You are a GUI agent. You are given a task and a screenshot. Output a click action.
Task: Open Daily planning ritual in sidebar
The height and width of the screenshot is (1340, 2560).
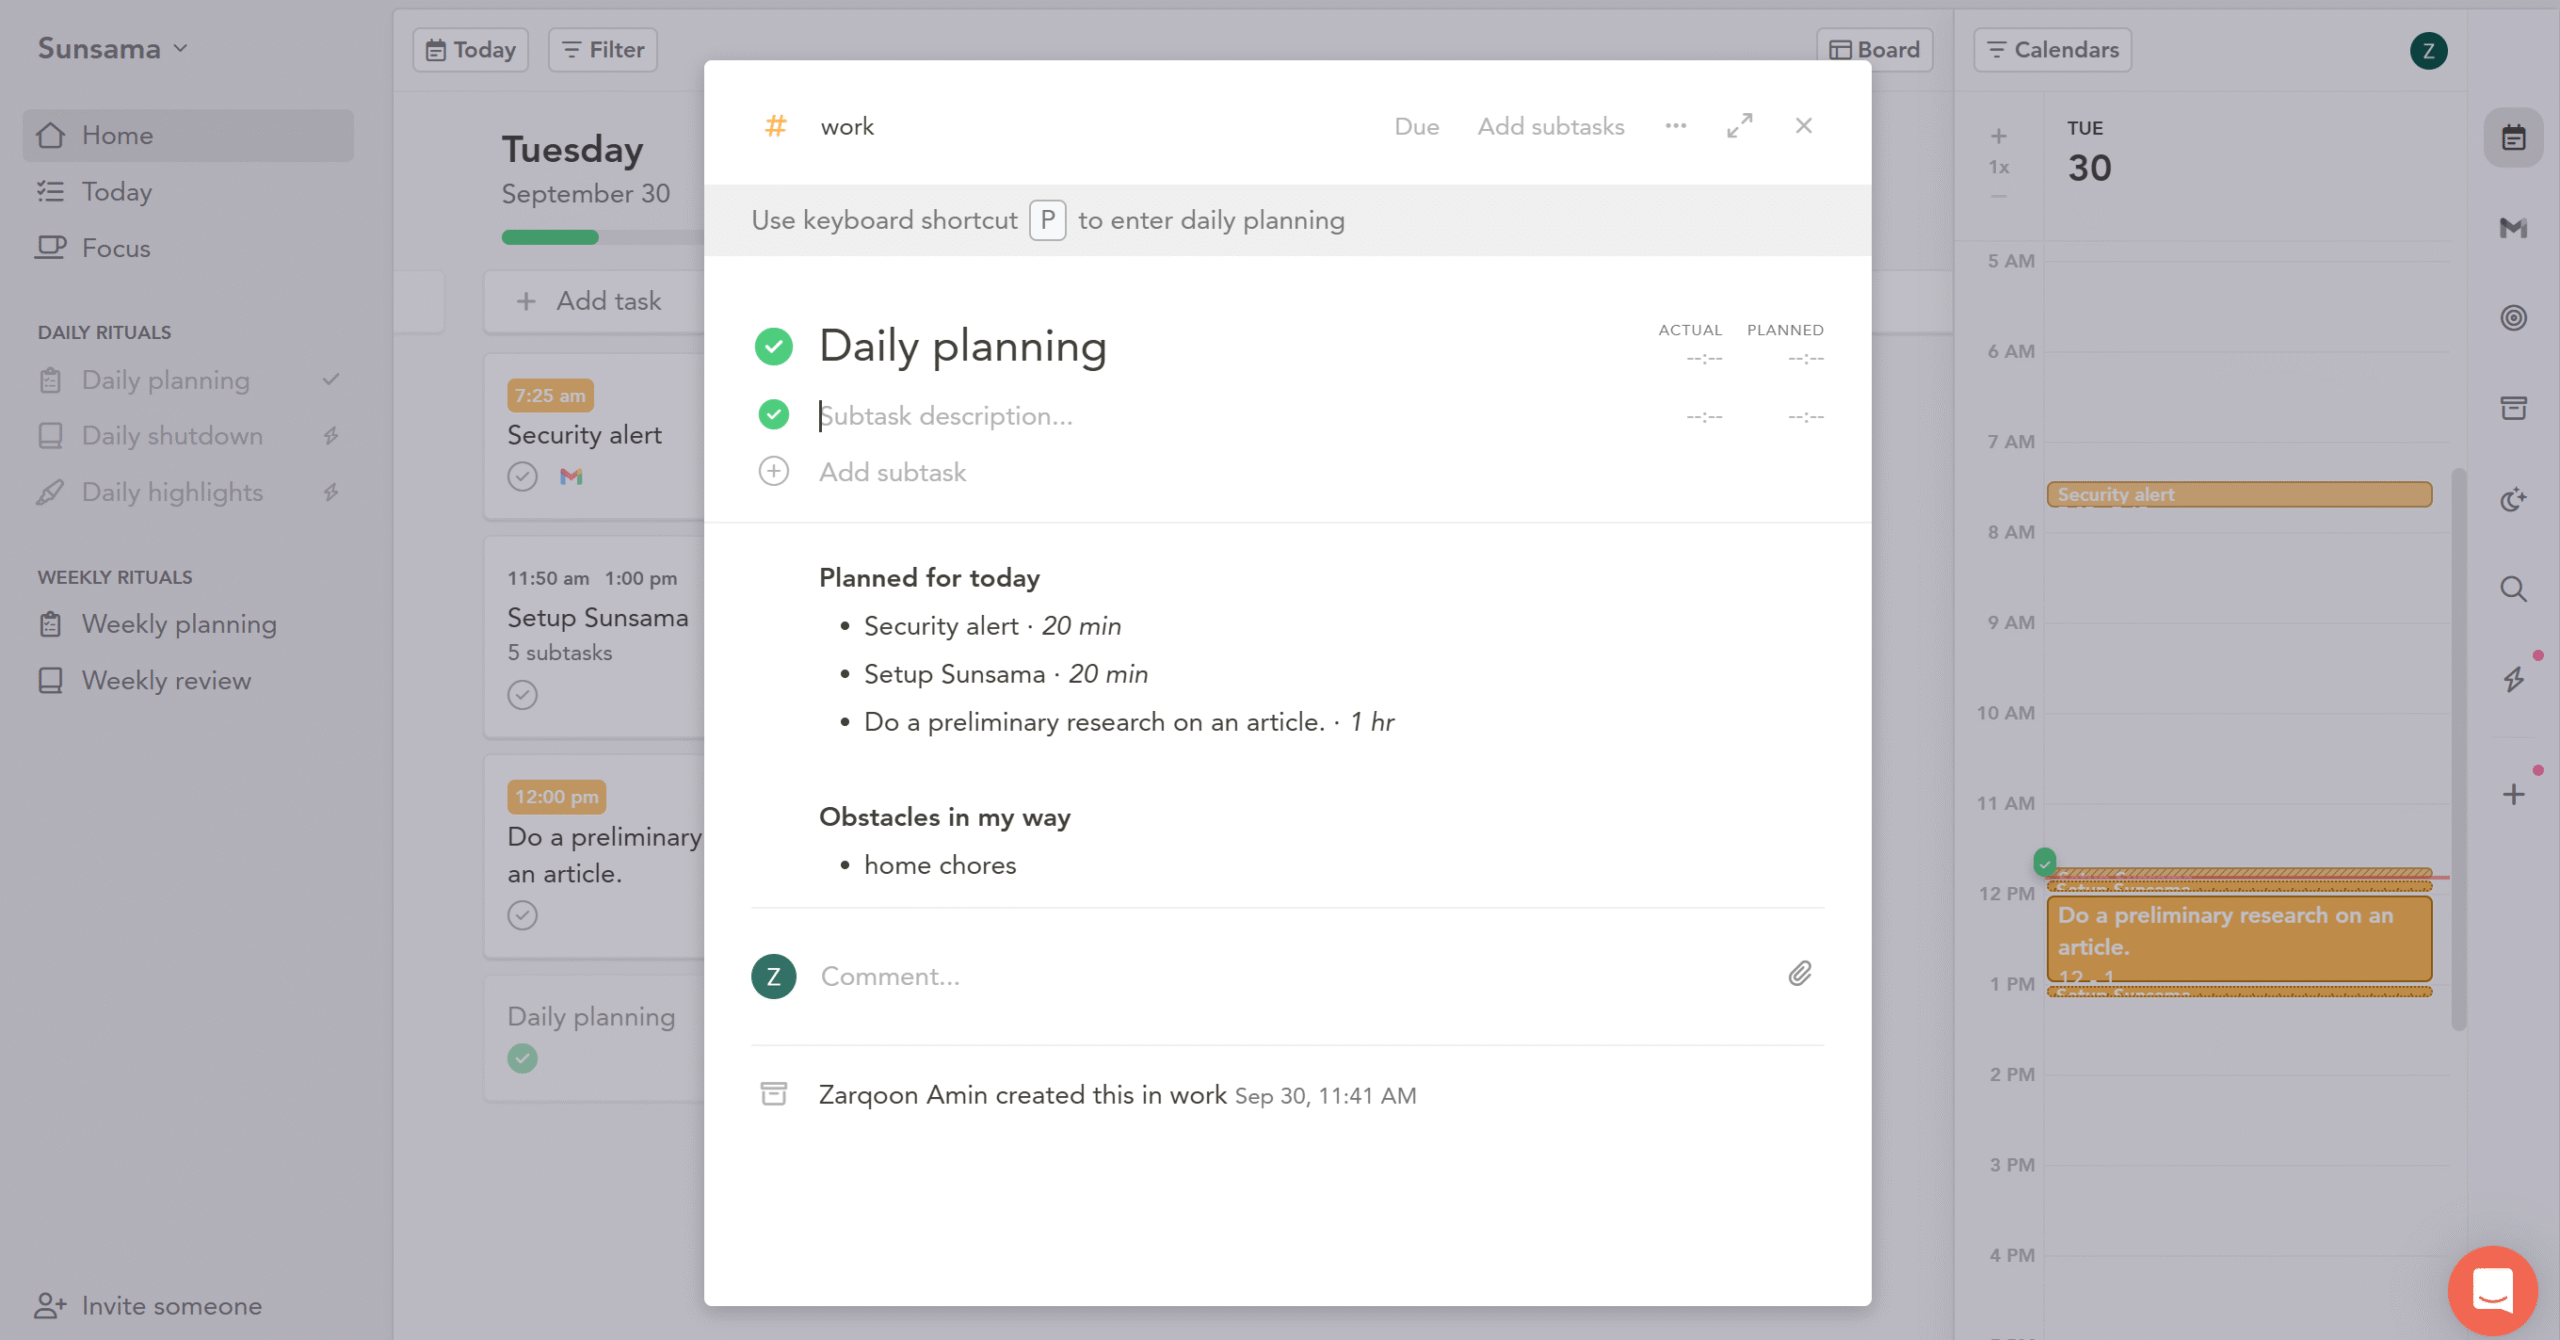(x=166, y=380)
